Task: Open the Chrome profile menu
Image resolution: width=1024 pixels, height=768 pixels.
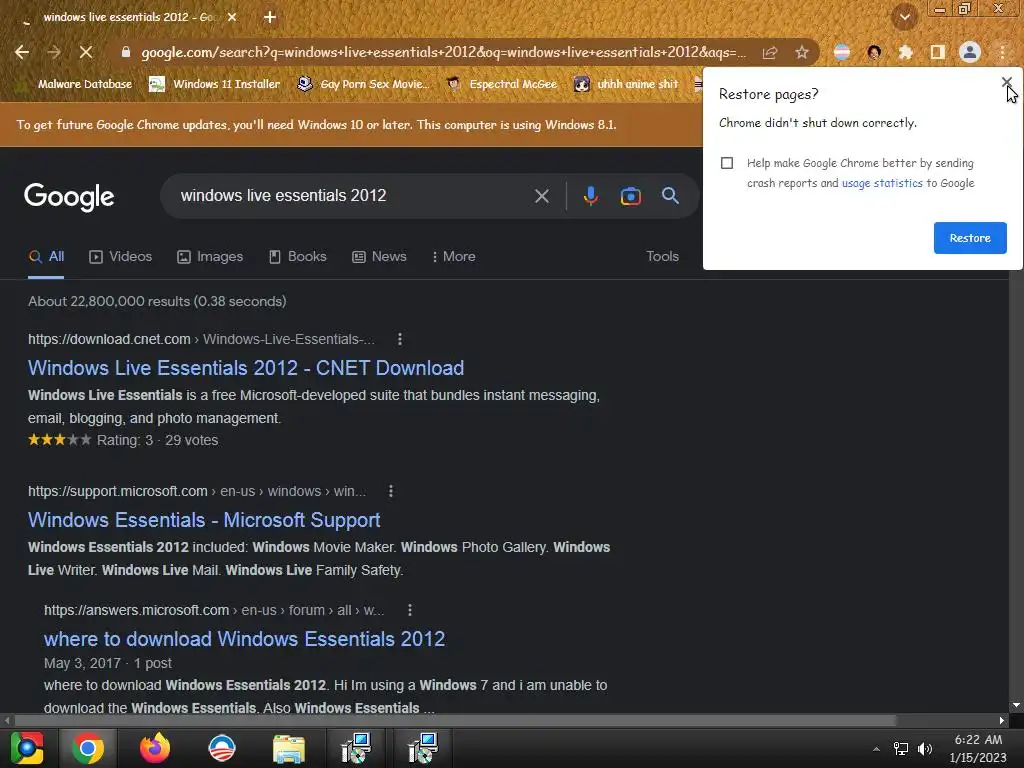Action: [x=970, y=52]
